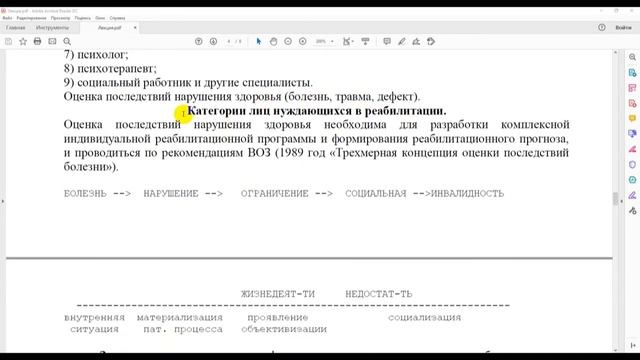Open help with the question mark icon
The height and width of the screenshot is (360, 640).
[602, 27]
